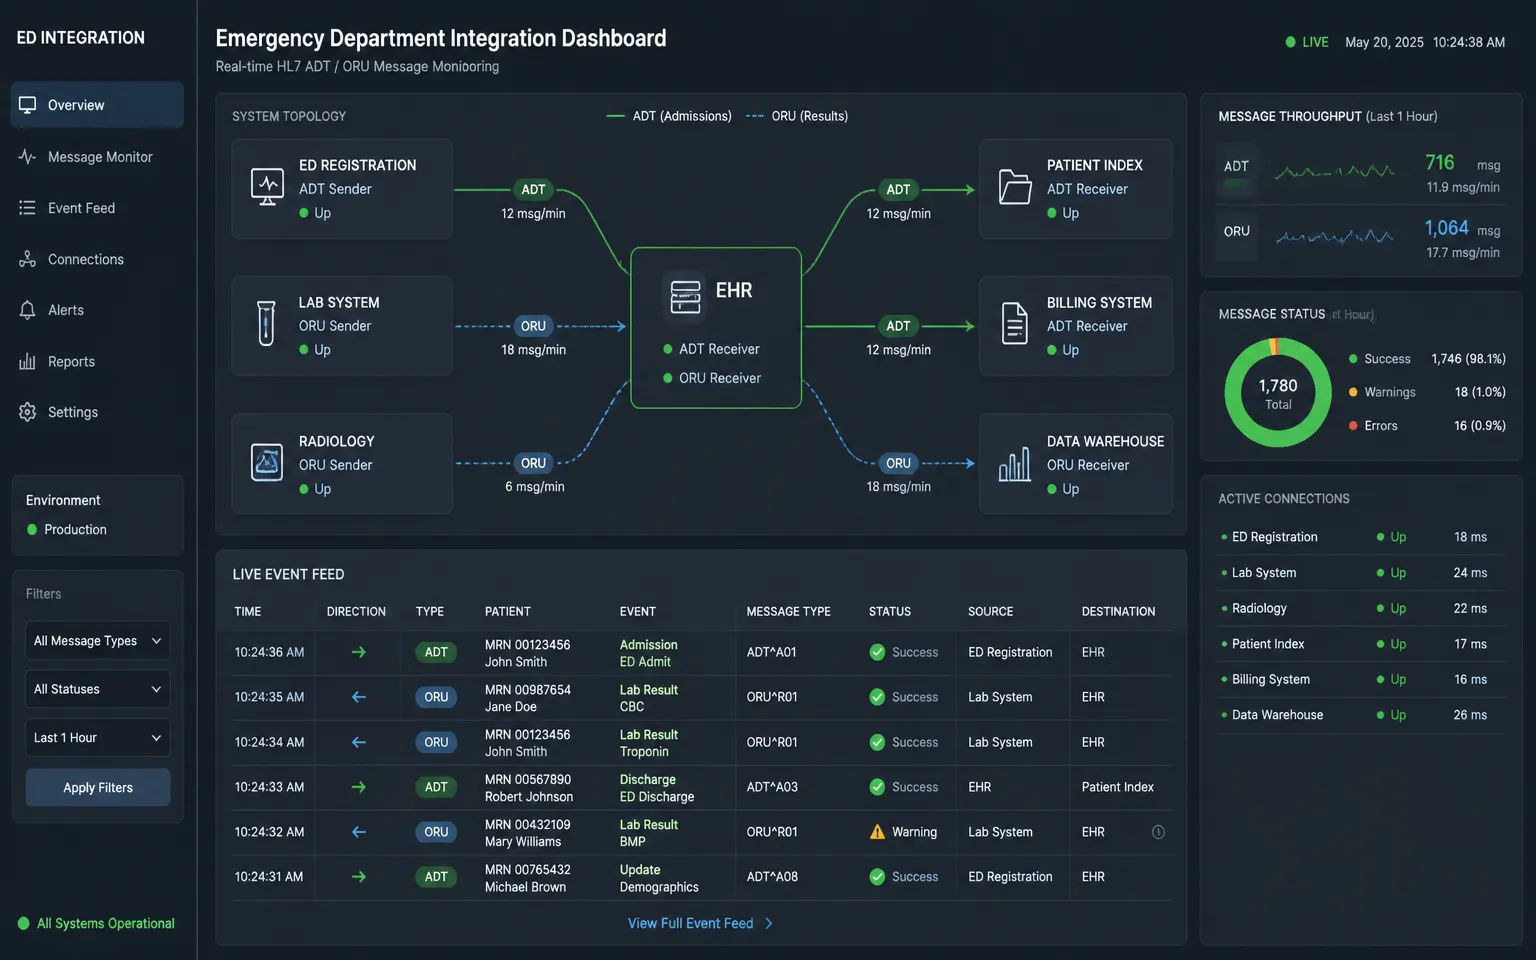Go to Event Feed in the sidebar
The height and width of the screenshot is (960, 1536).
tap(97, 208)
